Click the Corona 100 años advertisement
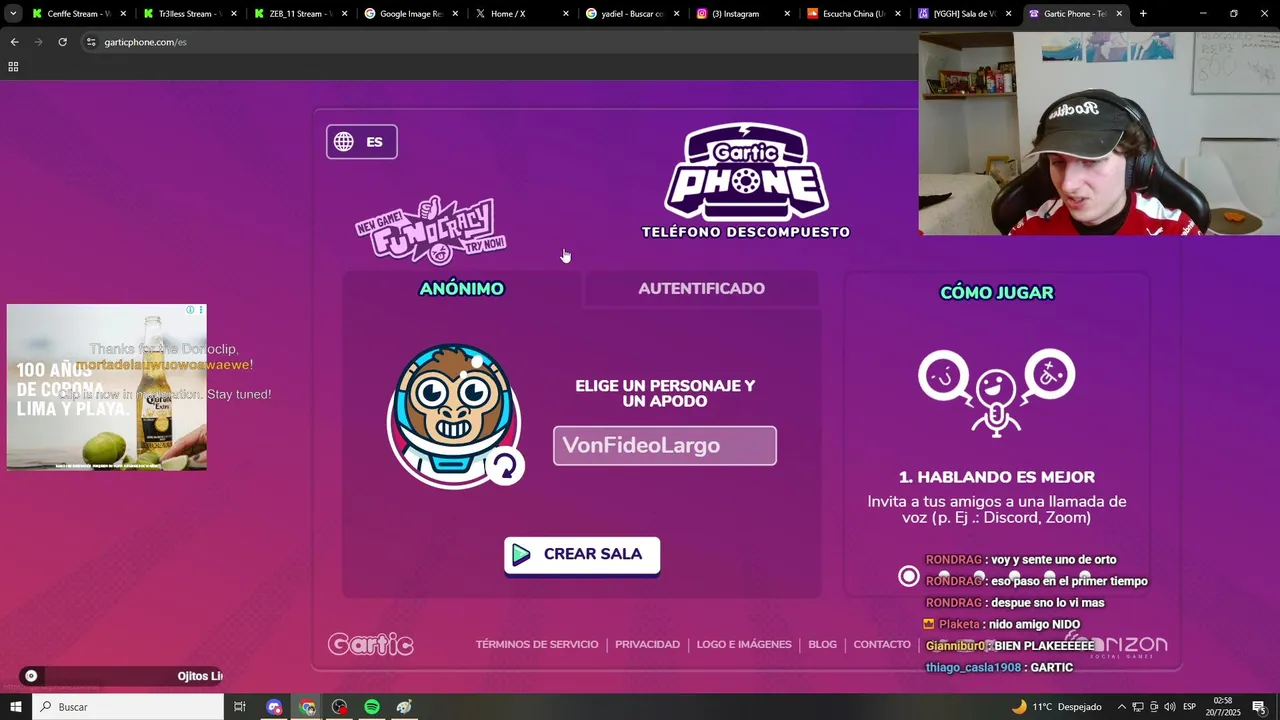Viewport: 1280px width, 720px height. (x=107, y=388)
